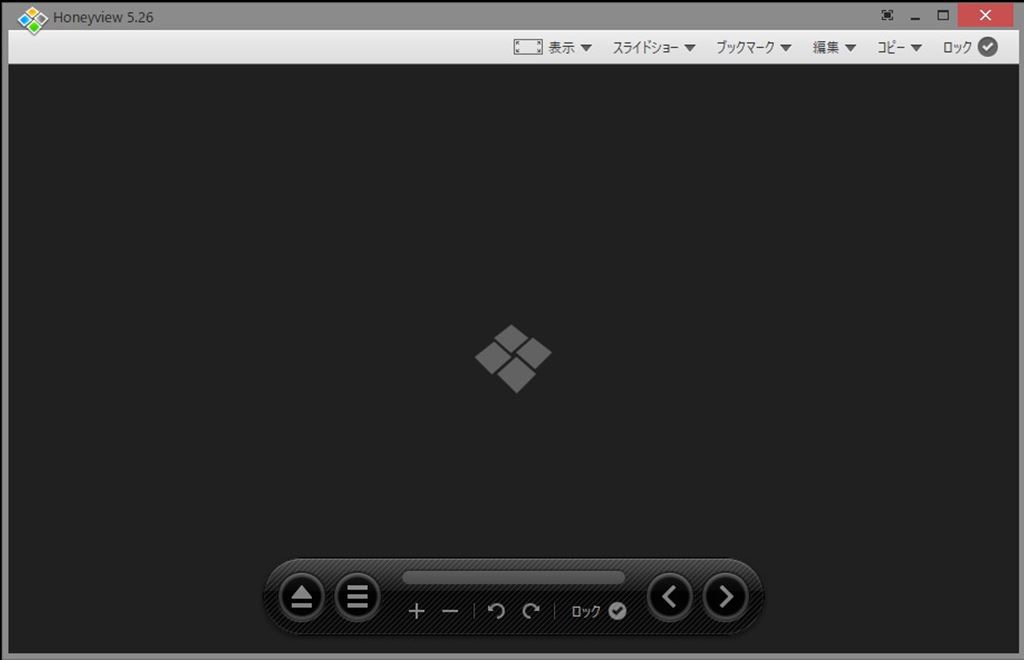Rotate image counterclockwise
This screenshot has width=1024, height=660.
point(496,611)
